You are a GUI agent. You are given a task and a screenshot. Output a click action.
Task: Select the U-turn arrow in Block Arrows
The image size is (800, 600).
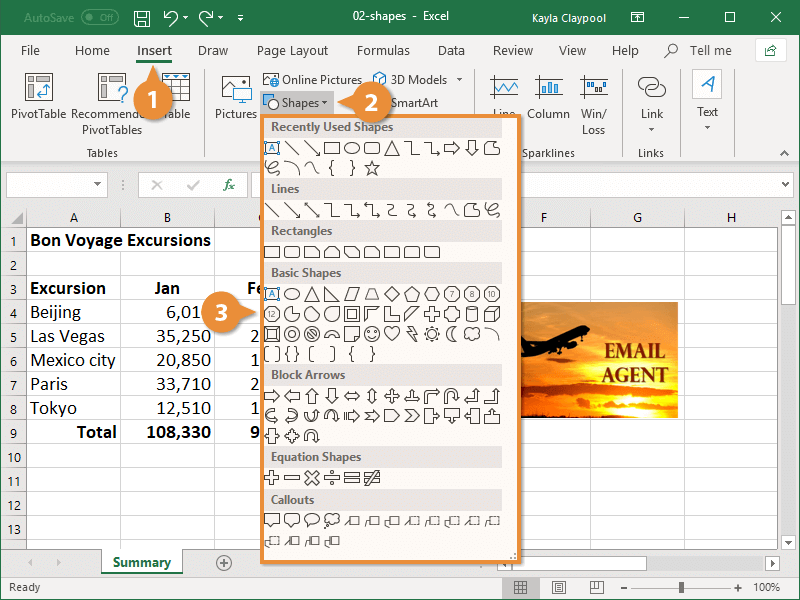[x=452, y=396]
